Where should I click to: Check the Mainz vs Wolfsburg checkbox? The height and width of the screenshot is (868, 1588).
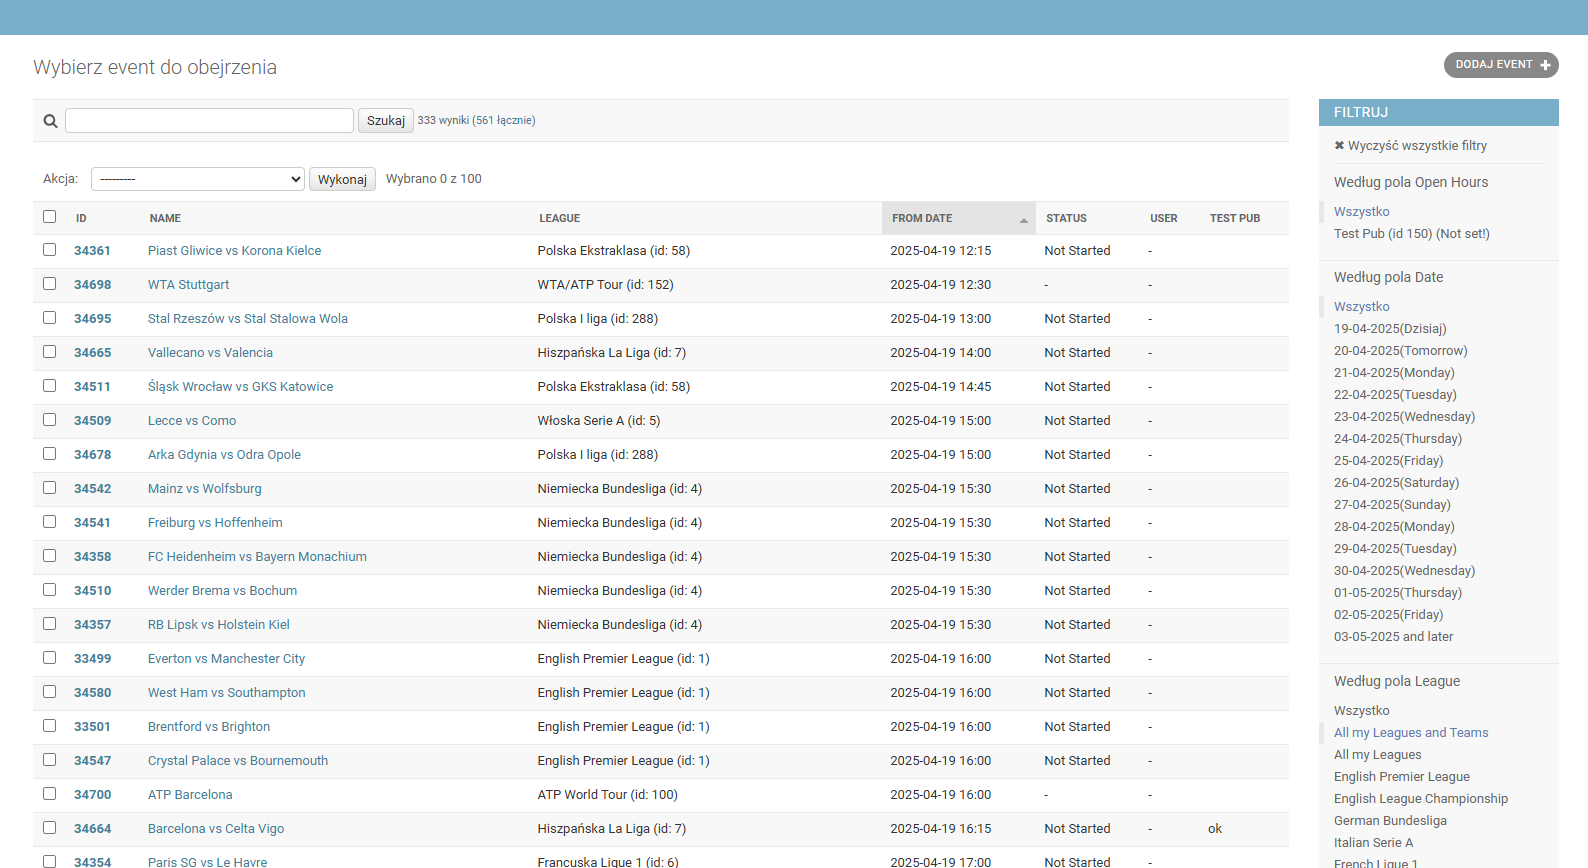pos(49,487)
